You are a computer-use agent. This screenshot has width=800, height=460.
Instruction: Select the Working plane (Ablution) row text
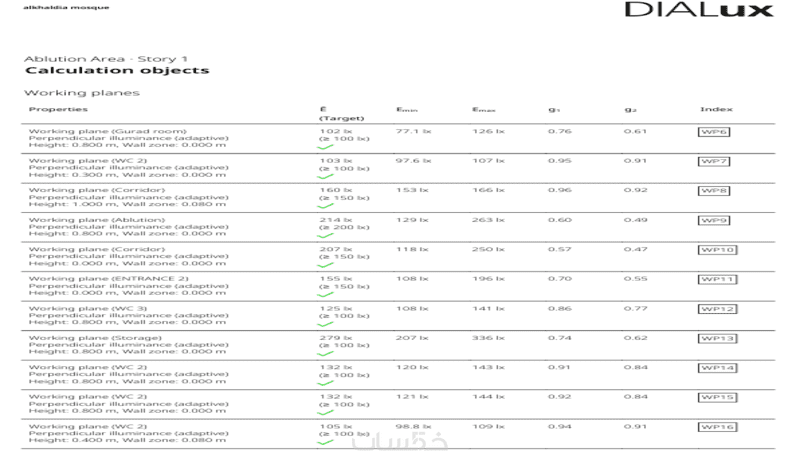[90, 219]
